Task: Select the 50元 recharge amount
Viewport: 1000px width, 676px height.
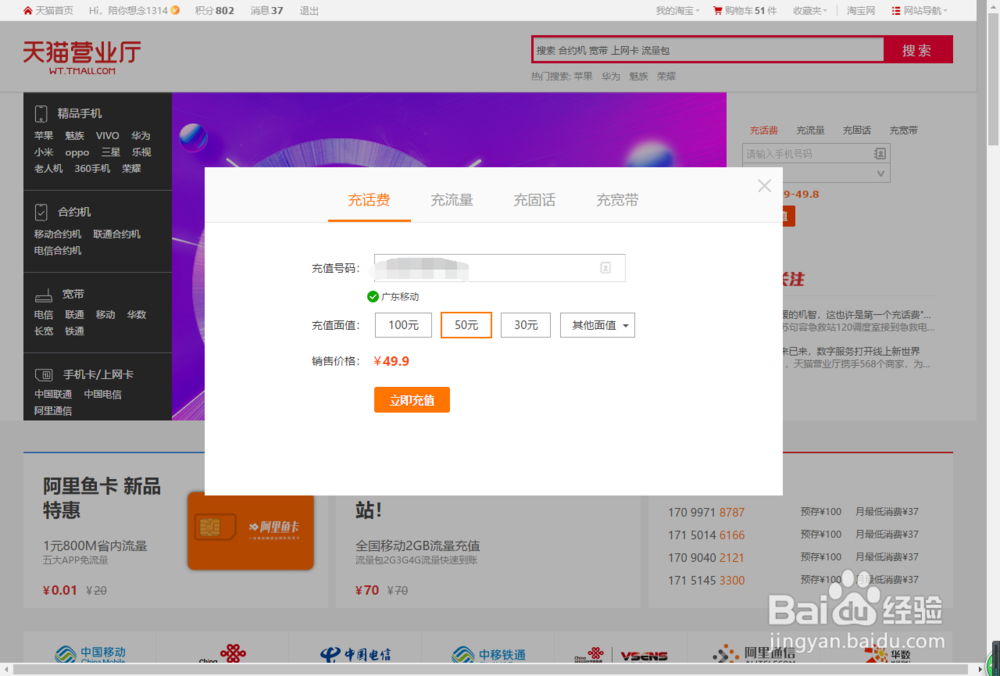Action: coord(466,325)
